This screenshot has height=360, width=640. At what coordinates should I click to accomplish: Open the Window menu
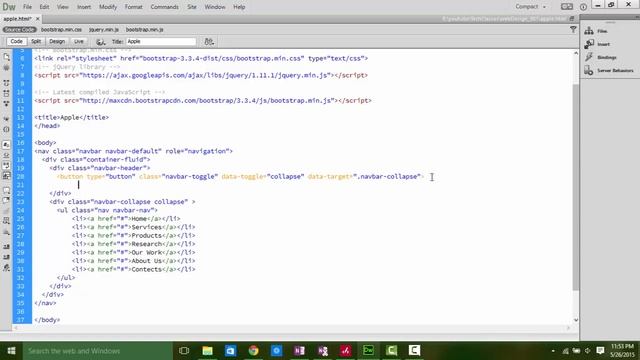click(x=215, y=7)
